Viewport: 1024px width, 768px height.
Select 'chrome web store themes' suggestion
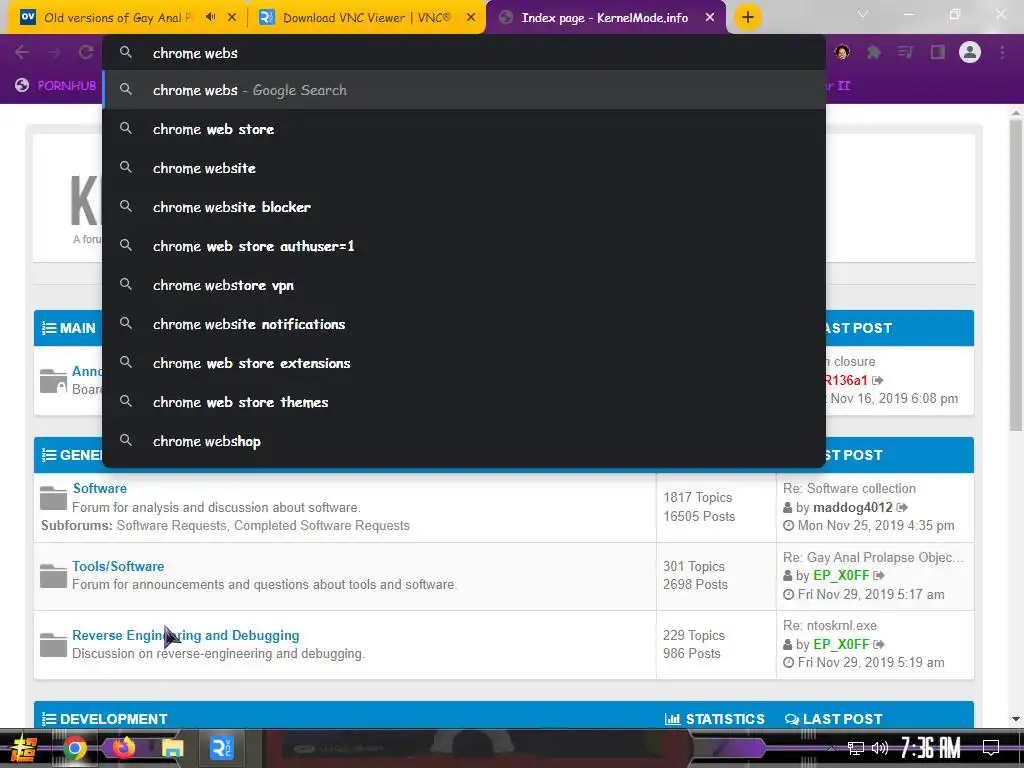point(464,402)
